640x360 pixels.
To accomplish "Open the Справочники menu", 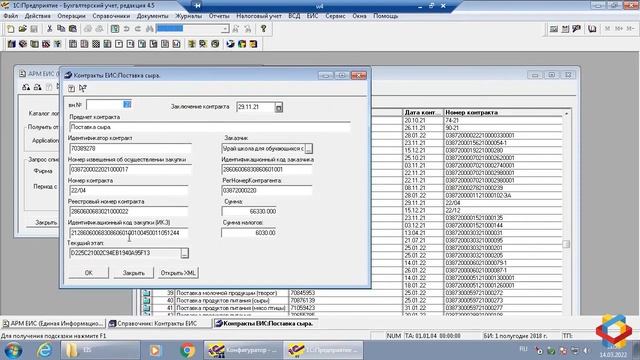I will (x=111, y=16).
